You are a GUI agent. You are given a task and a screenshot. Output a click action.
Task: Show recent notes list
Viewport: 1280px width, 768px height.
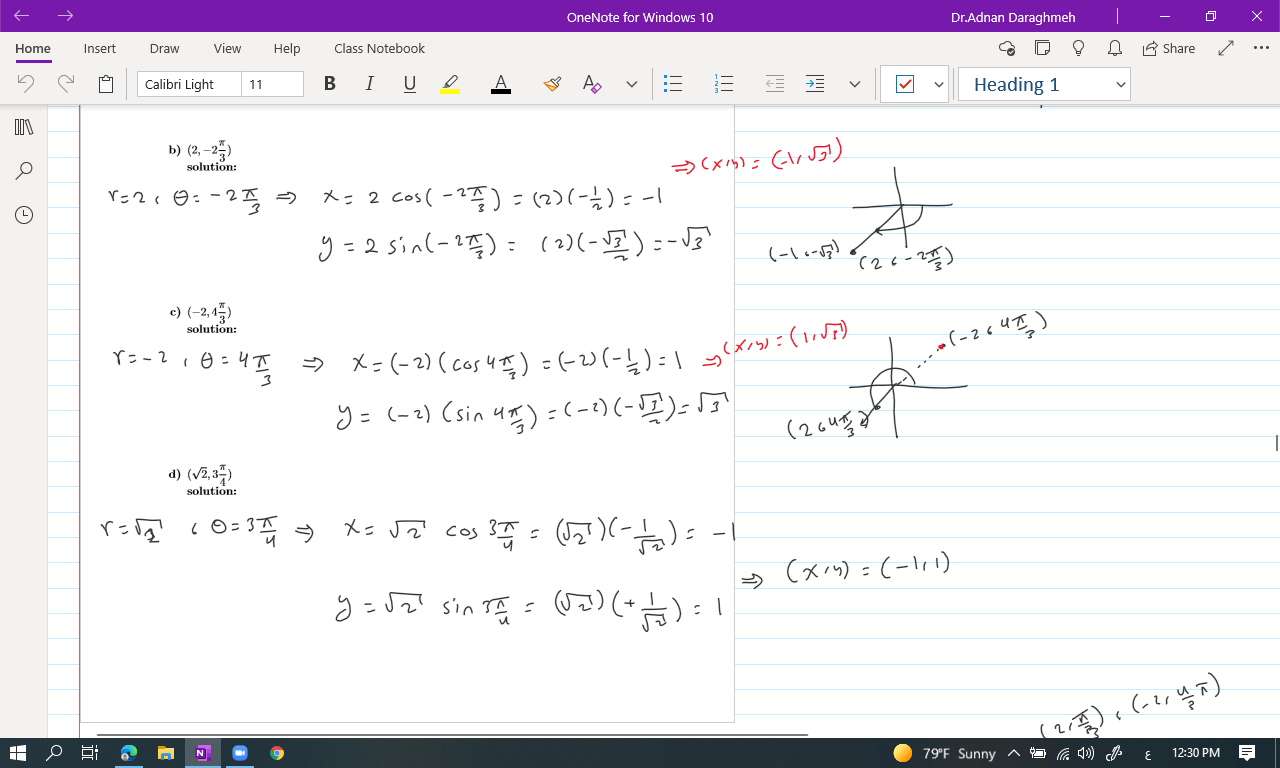pyautogui.click(x=24, y=215)
